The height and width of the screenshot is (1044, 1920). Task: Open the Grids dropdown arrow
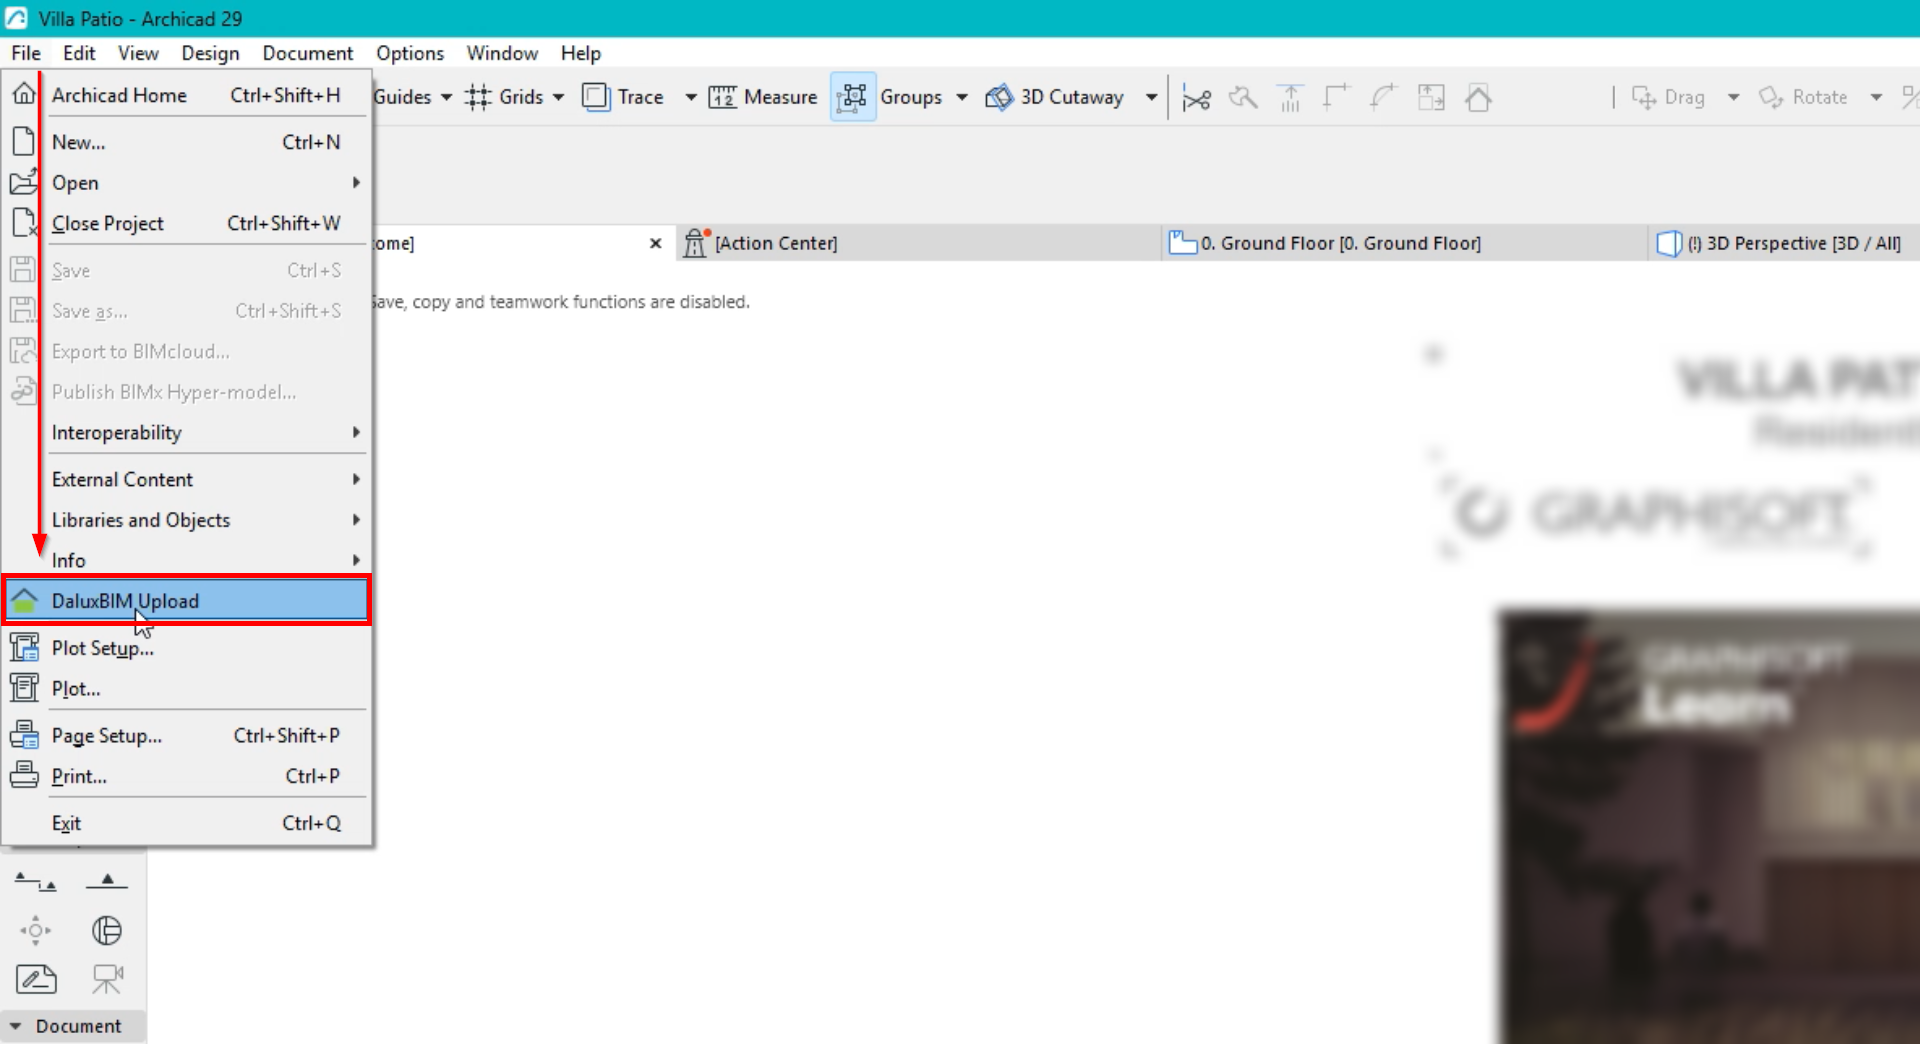click(559, 97)
